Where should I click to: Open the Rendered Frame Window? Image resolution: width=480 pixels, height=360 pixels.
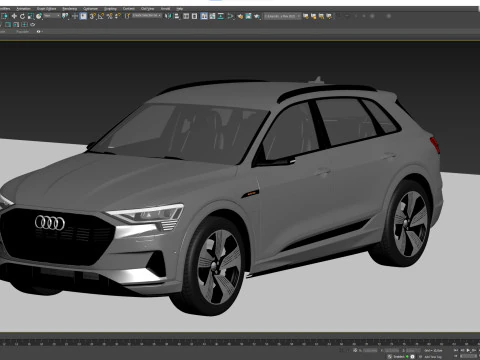click(x=248, y=16)
